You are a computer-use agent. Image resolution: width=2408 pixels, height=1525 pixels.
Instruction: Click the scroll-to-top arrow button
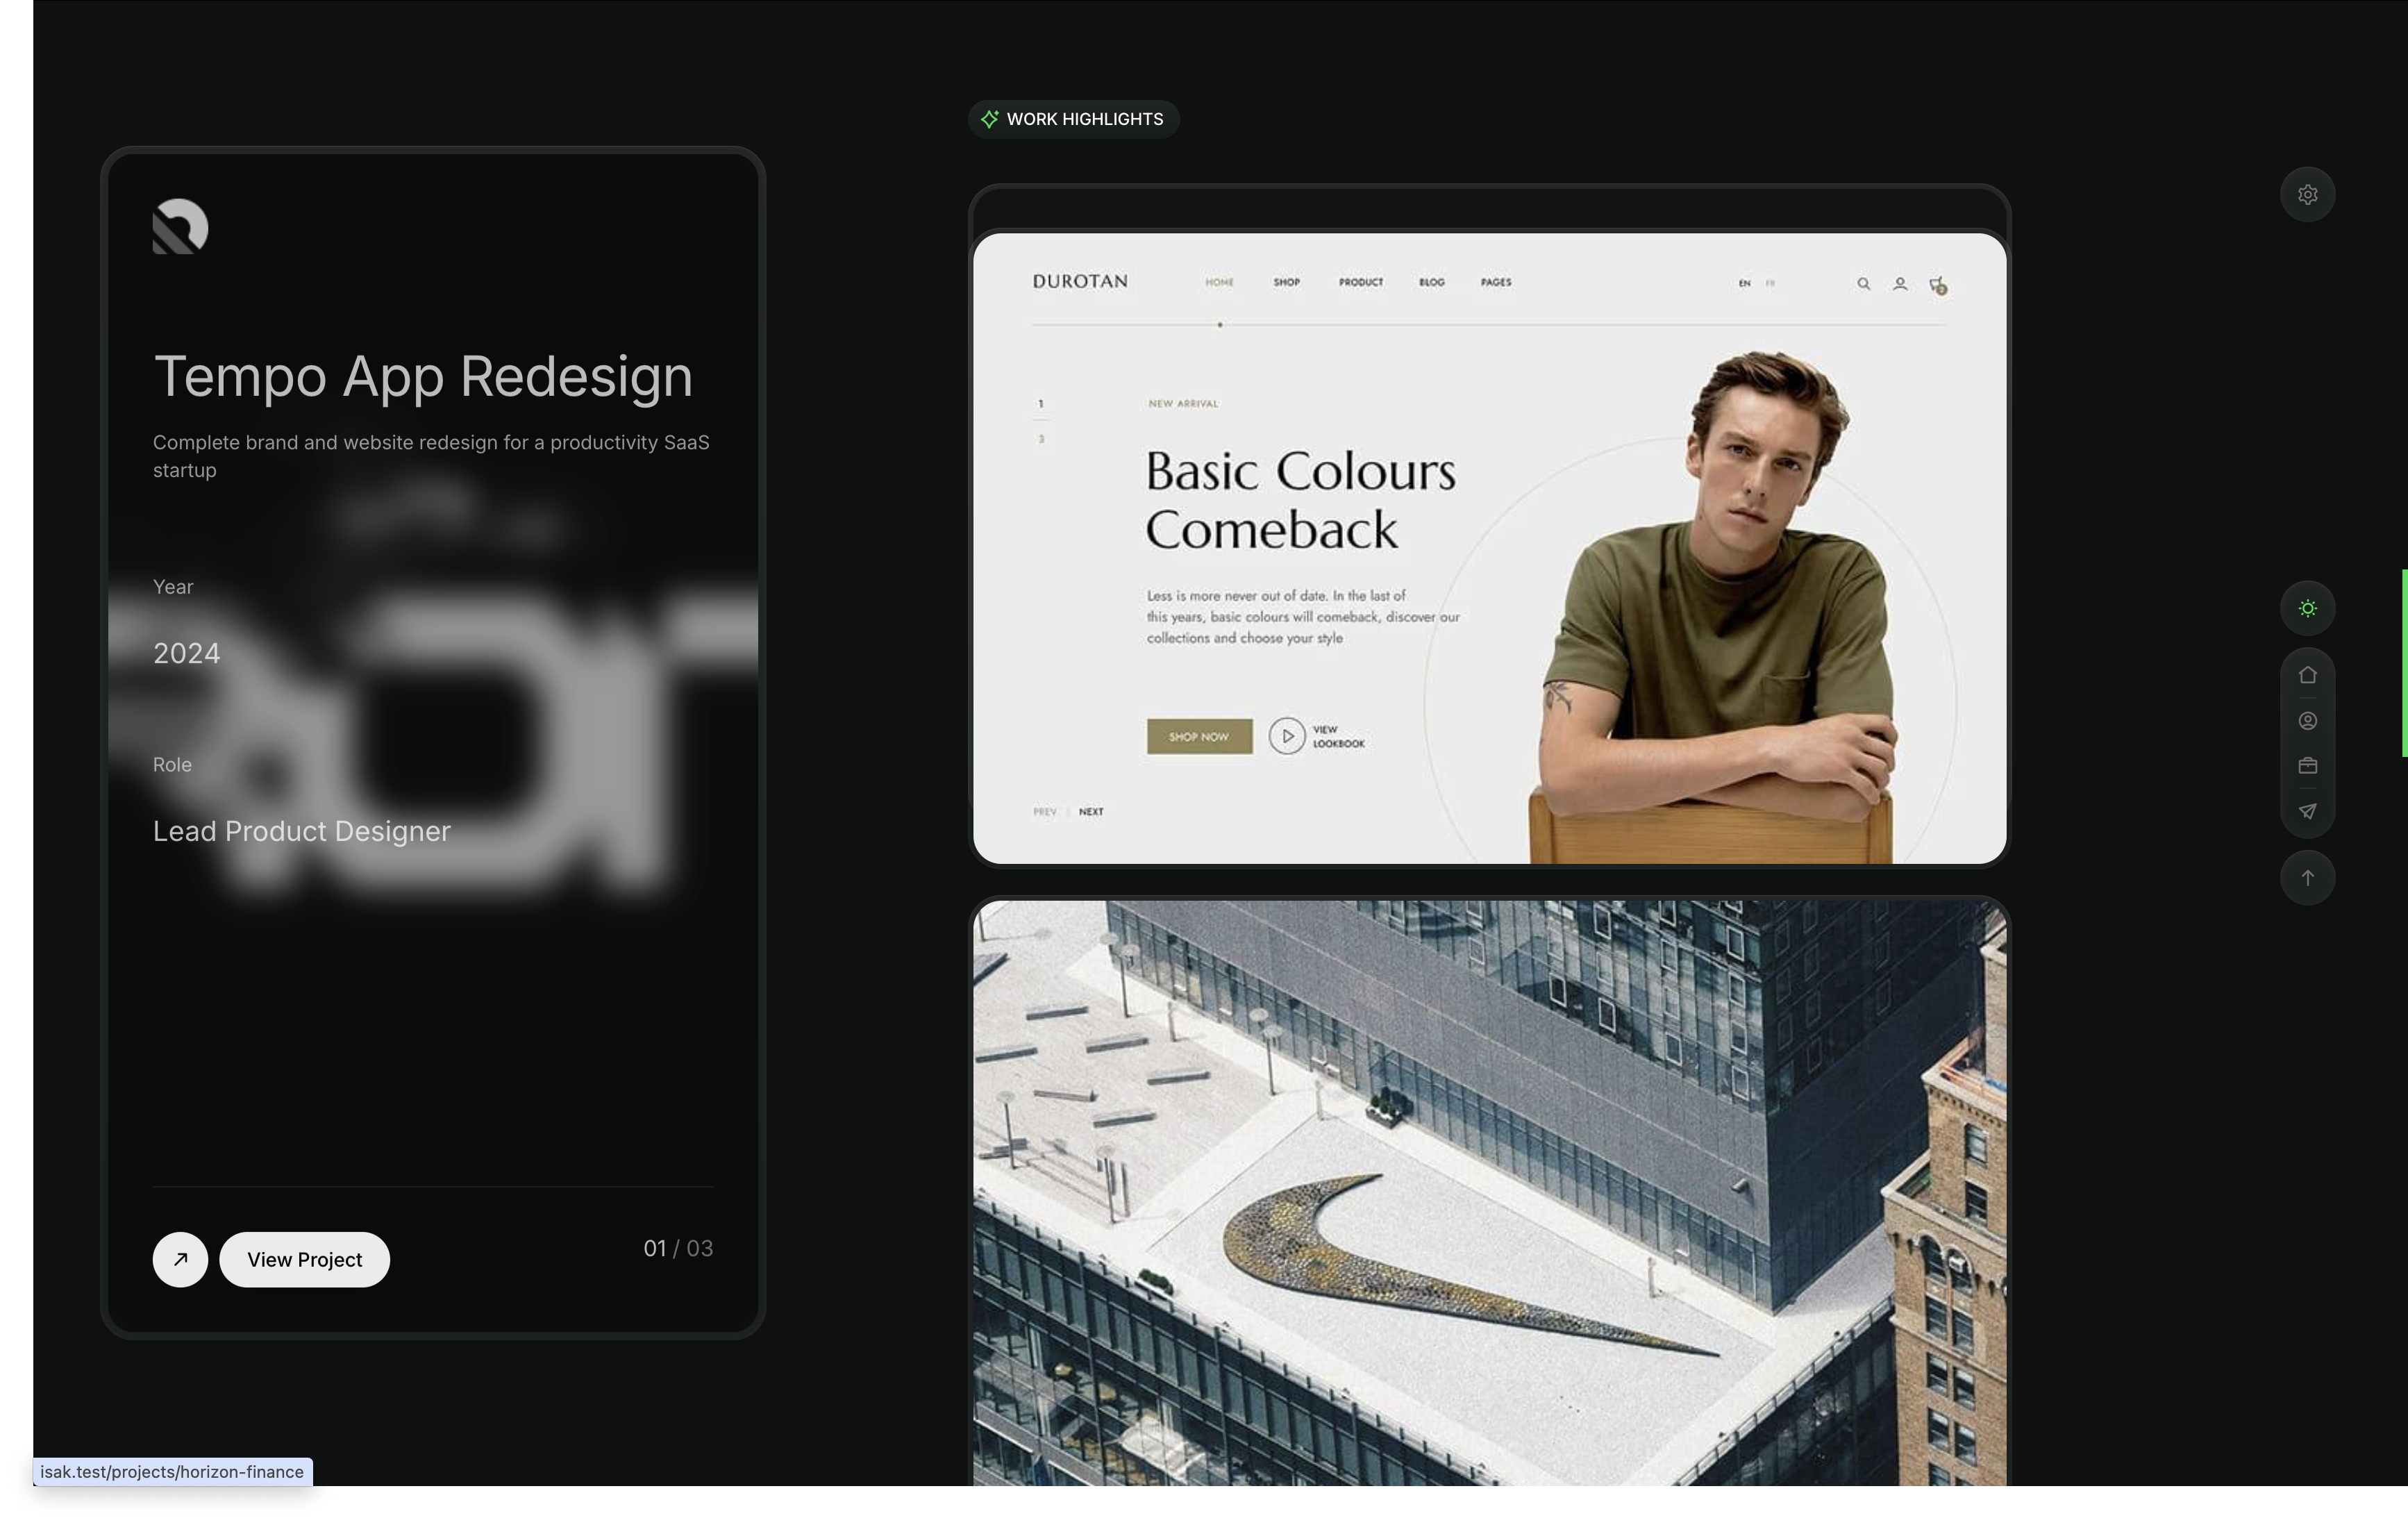click(x=2307, y=878)
